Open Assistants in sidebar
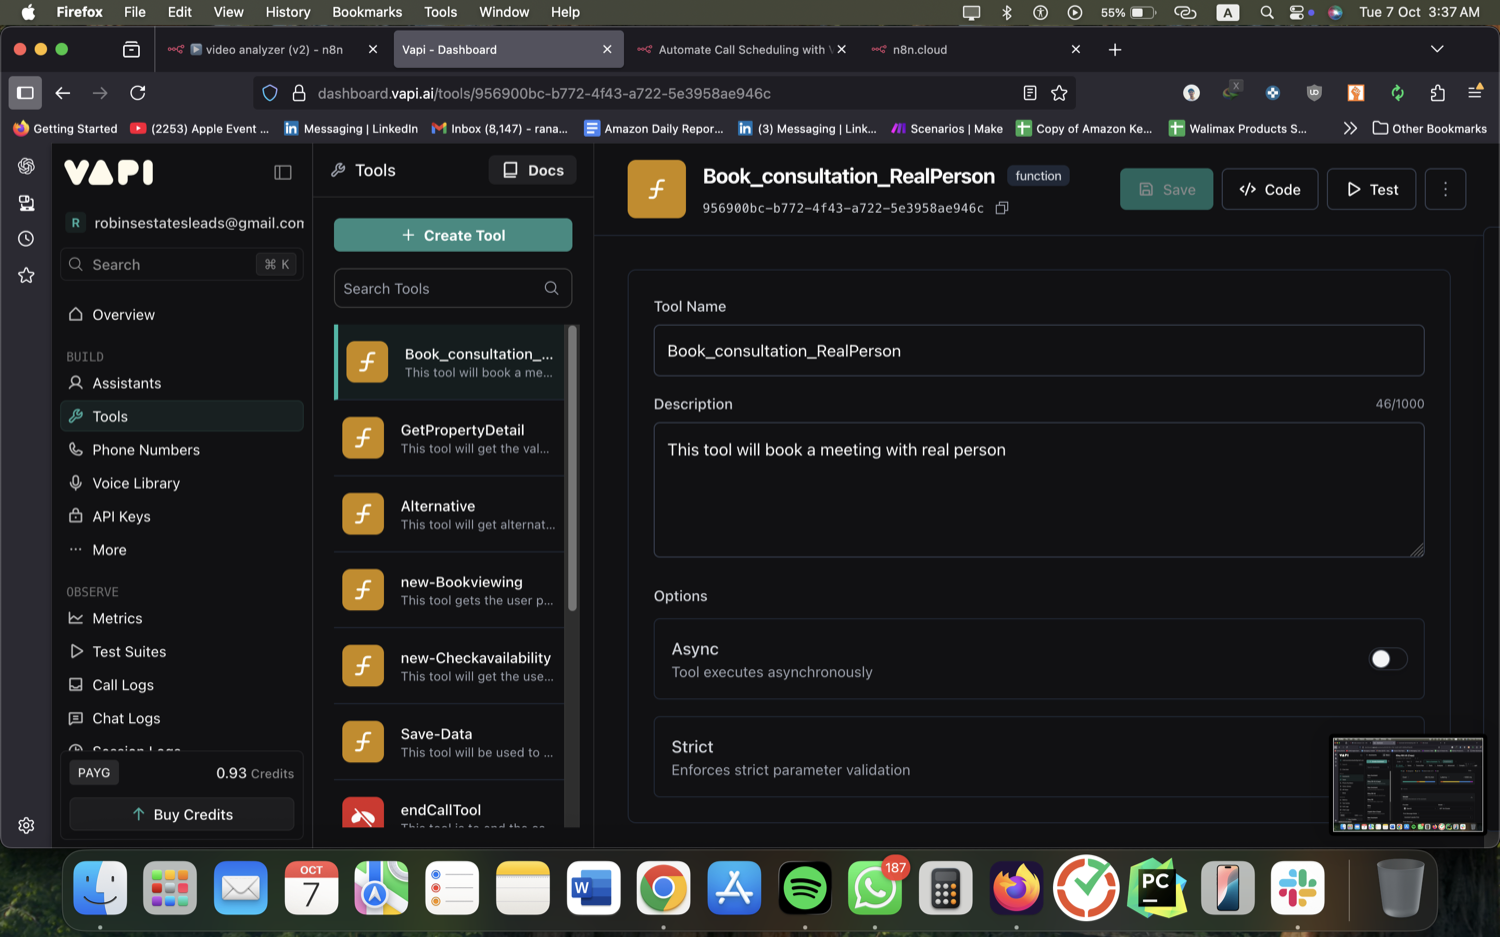The image size is (1500, 937). (182, 383)
